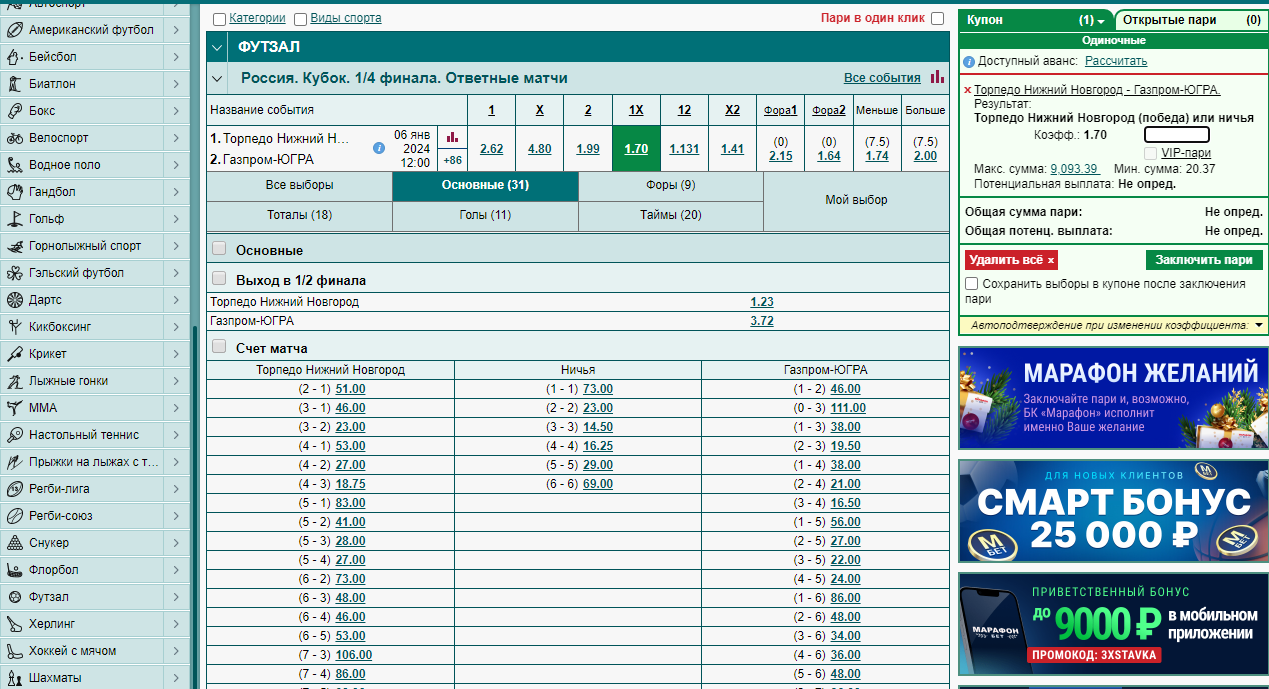Open the Table tennis icon
This screenshot has width=1269, height=689.
(x=14, y=435)
